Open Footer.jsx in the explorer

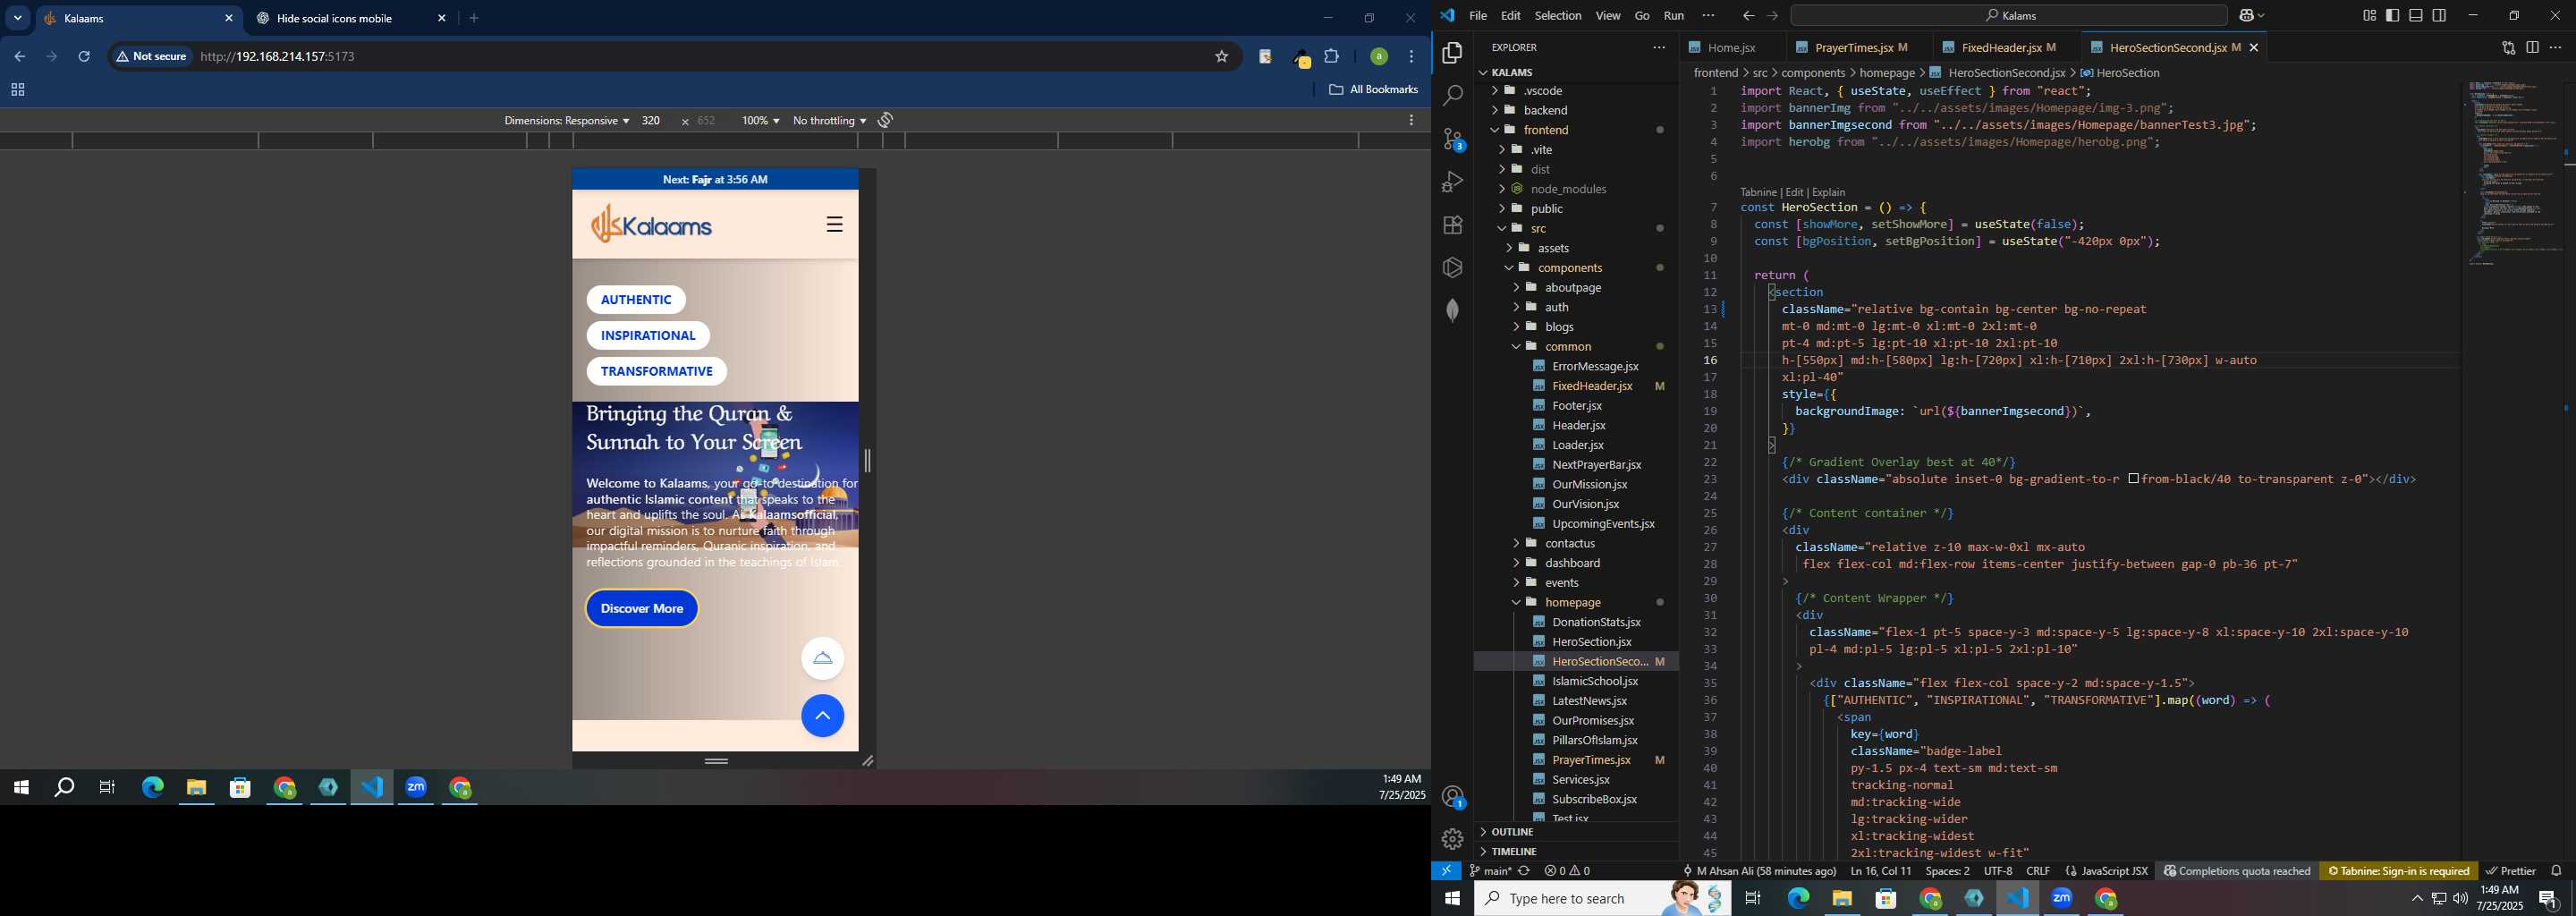tap(1577, 406)
